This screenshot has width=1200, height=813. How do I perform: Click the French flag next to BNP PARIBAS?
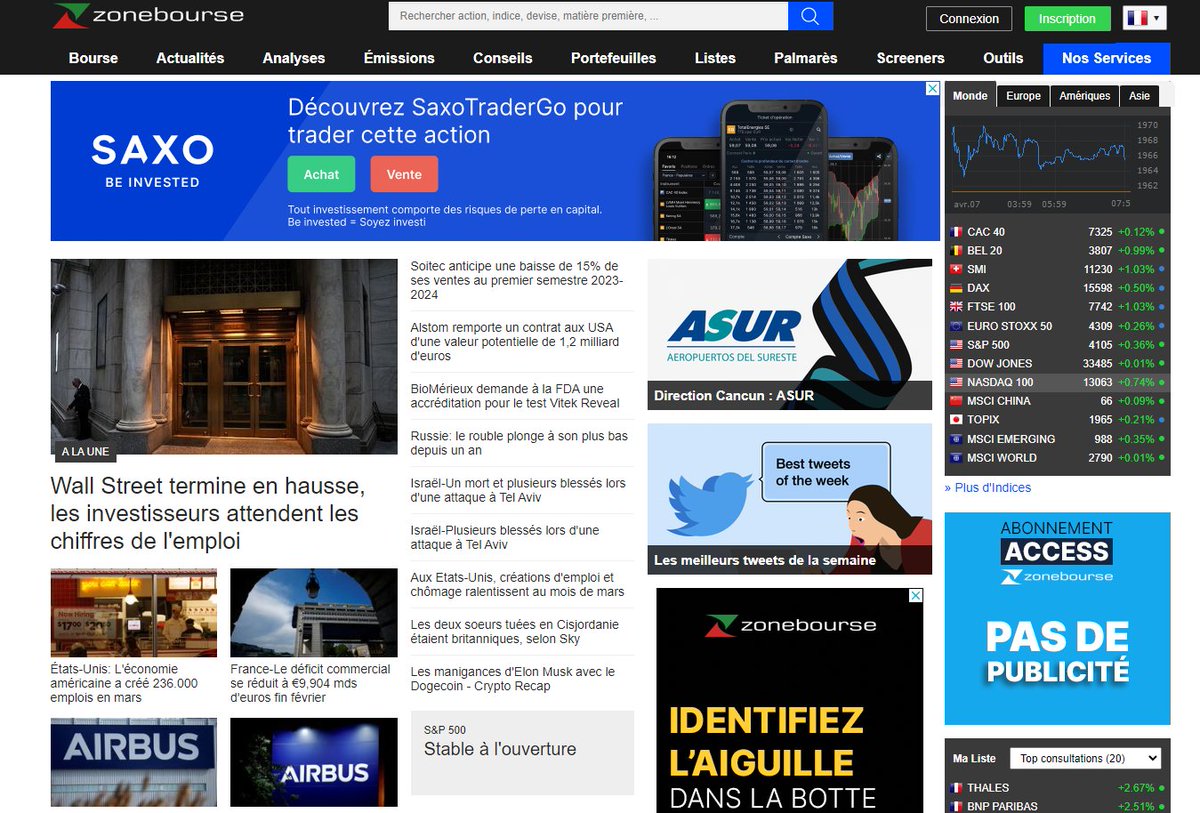[956, 806]
